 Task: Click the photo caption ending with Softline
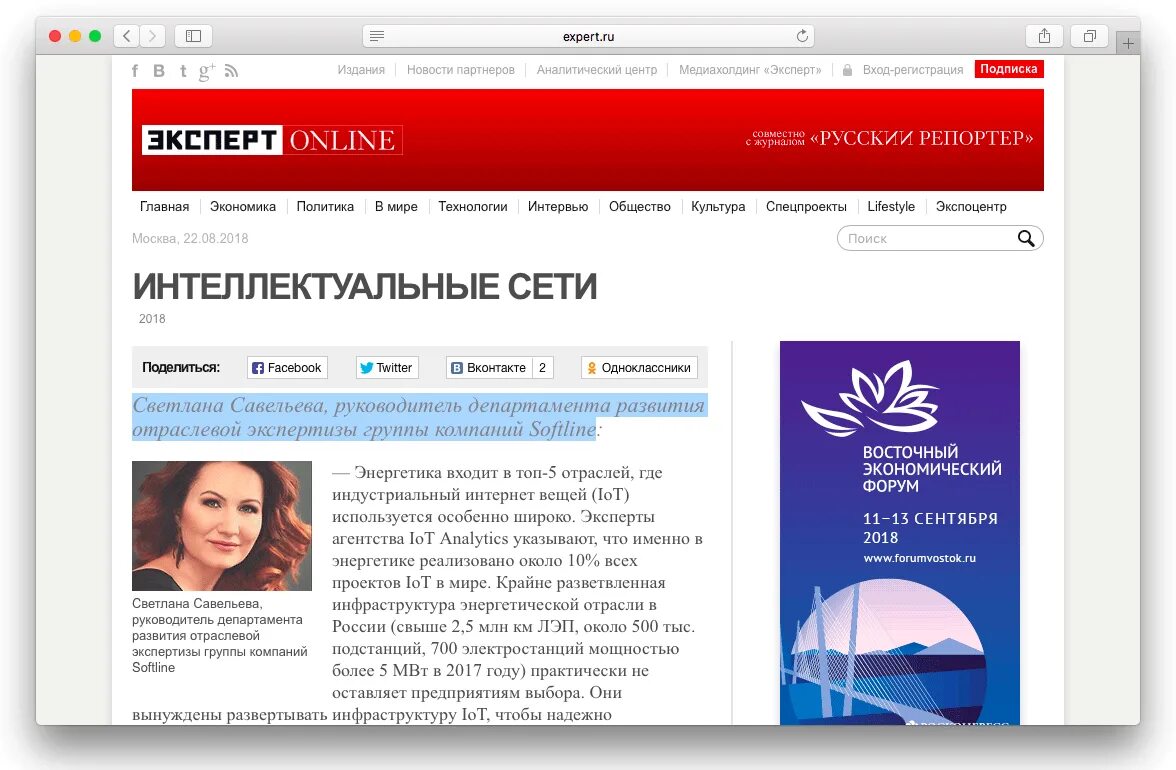coord(220,635)
